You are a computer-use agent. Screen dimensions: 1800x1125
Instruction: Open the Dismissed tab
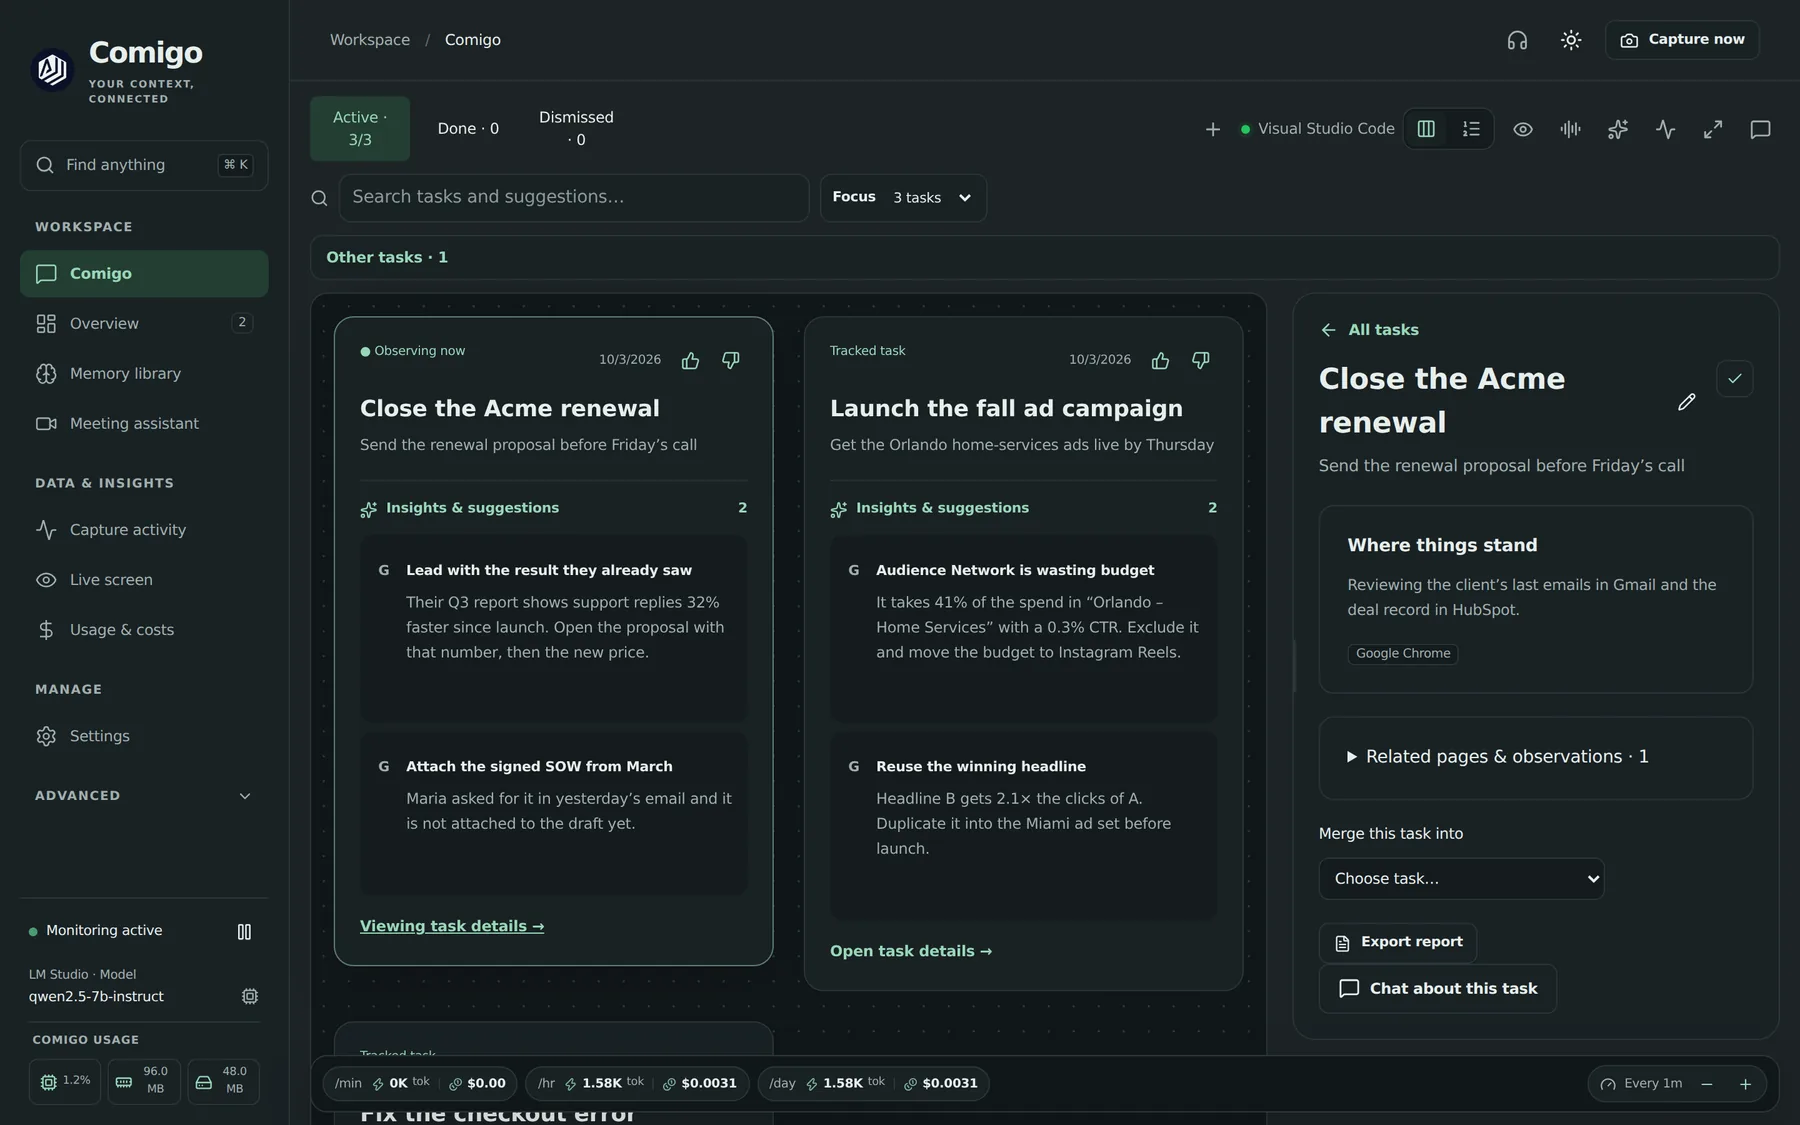(x=576, y=129)
